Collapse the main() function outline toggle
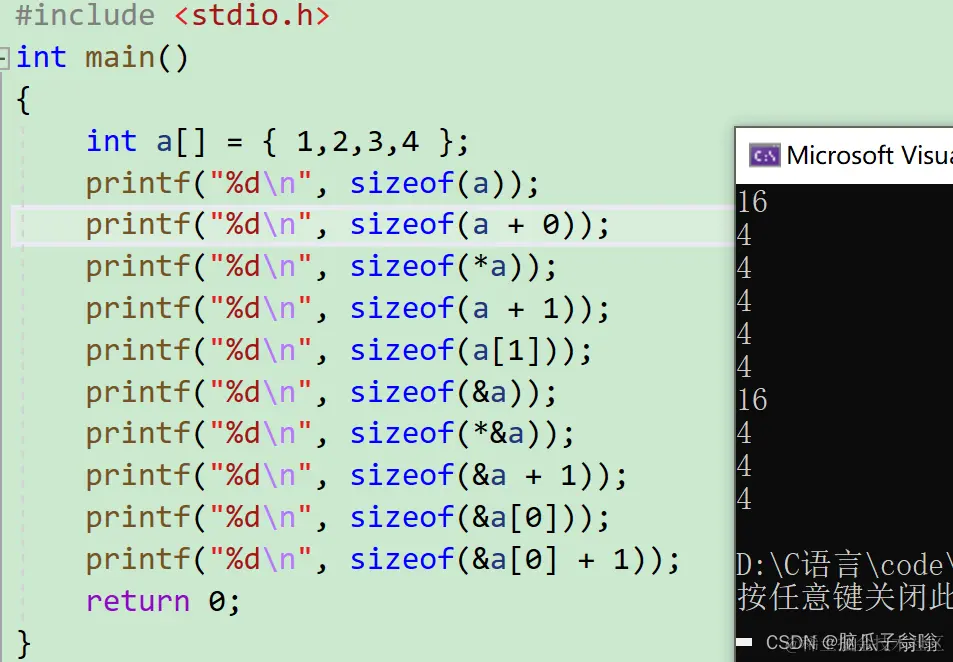This screenshot has width=953, height=662. (x=4, y=58)
